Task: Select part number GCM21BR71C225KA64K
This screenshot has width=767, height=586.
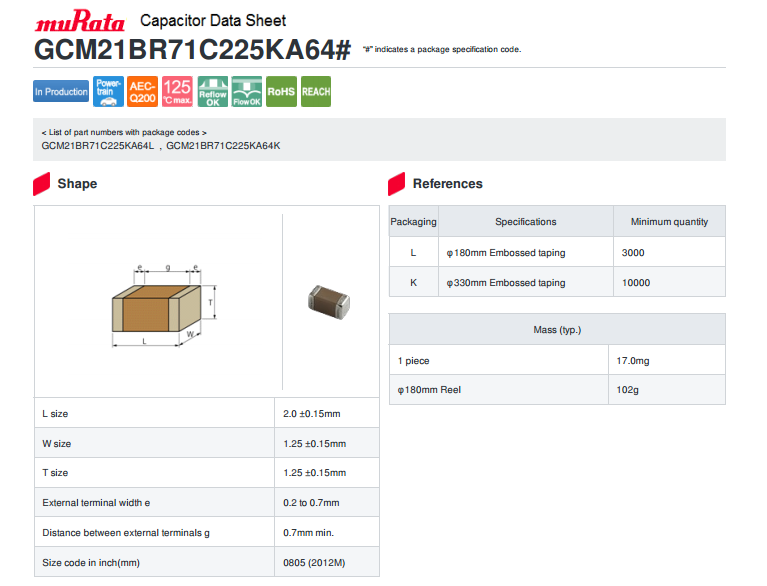Action: coord(223,146)
